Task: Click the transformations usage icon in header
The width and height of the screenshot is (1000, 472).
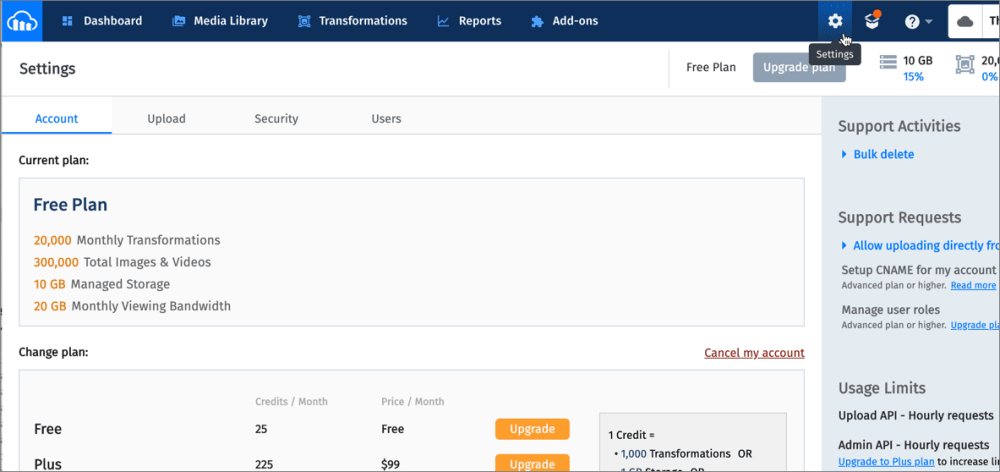Action: coord(964,64)
